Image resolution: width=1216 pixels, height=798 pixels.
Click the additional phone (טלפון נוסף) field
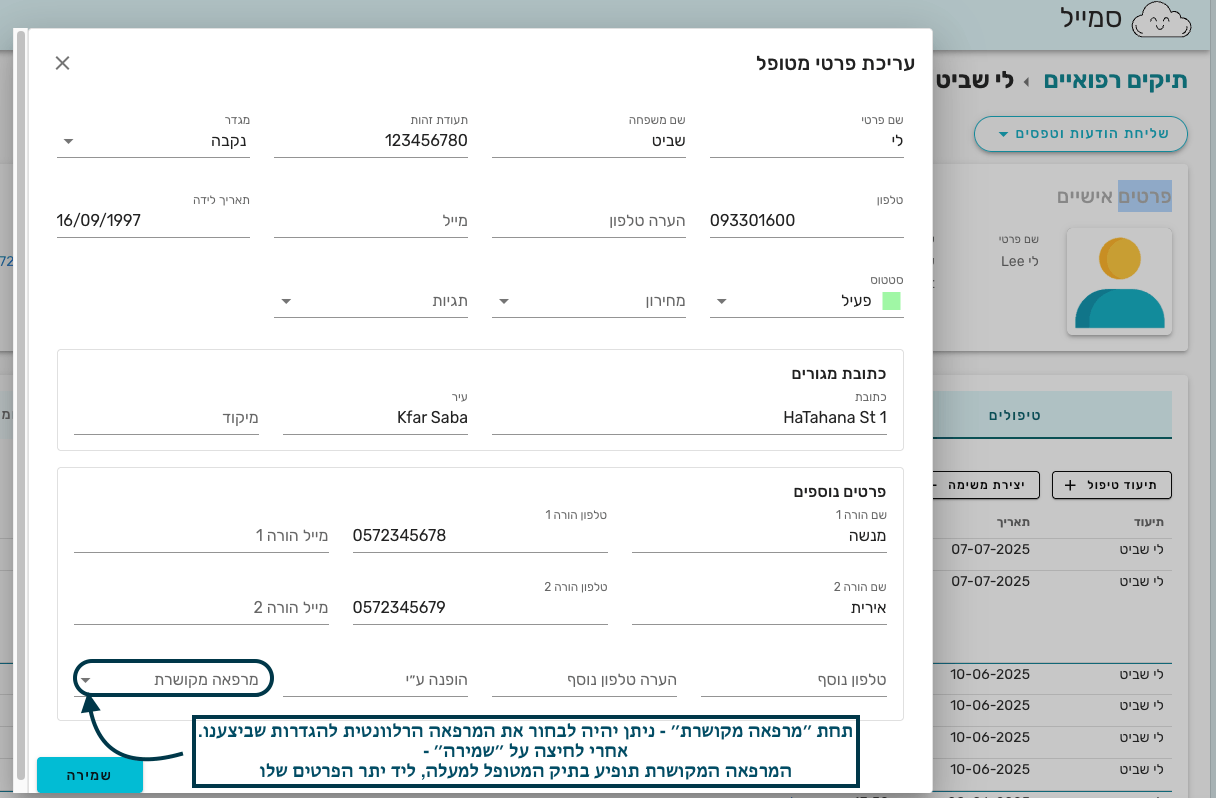794,680
